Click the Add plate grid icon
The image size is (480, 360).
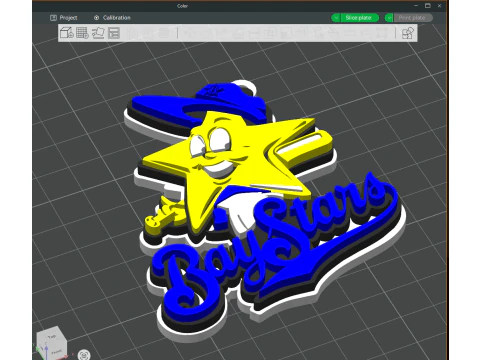pyautogui.click(x=82, y=33)
